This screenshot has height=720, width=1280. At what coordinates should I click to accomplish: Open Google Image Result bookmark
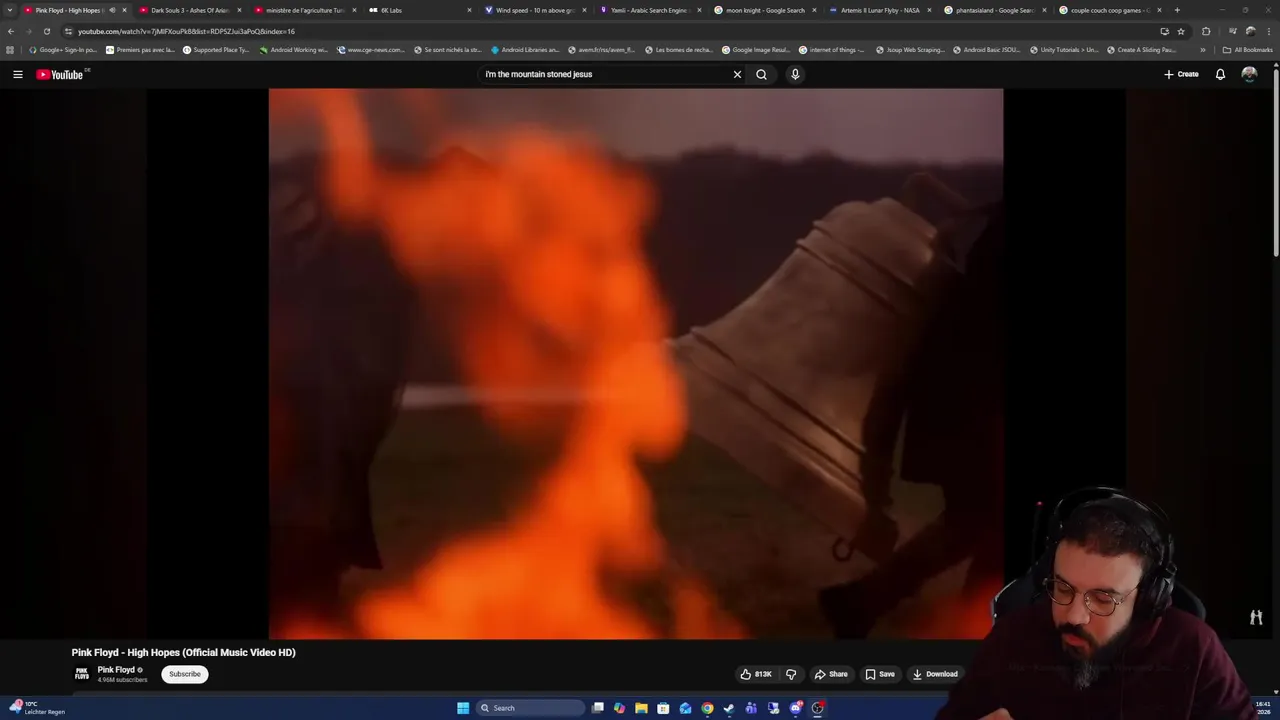tap(755, 49)
